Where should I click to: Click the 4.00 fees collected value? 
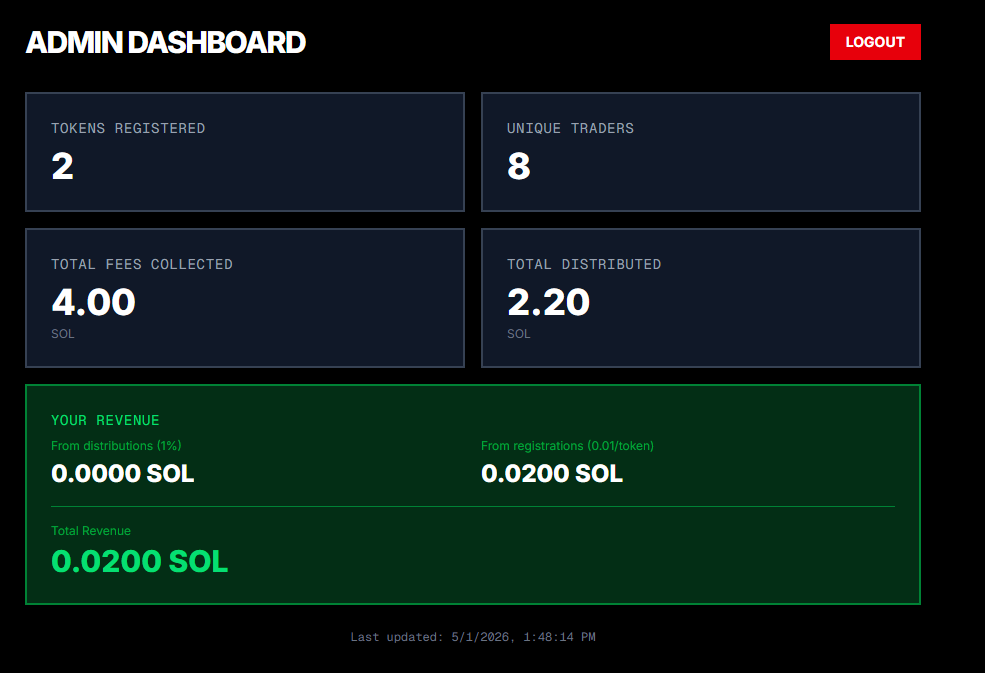tap(94, 302)
